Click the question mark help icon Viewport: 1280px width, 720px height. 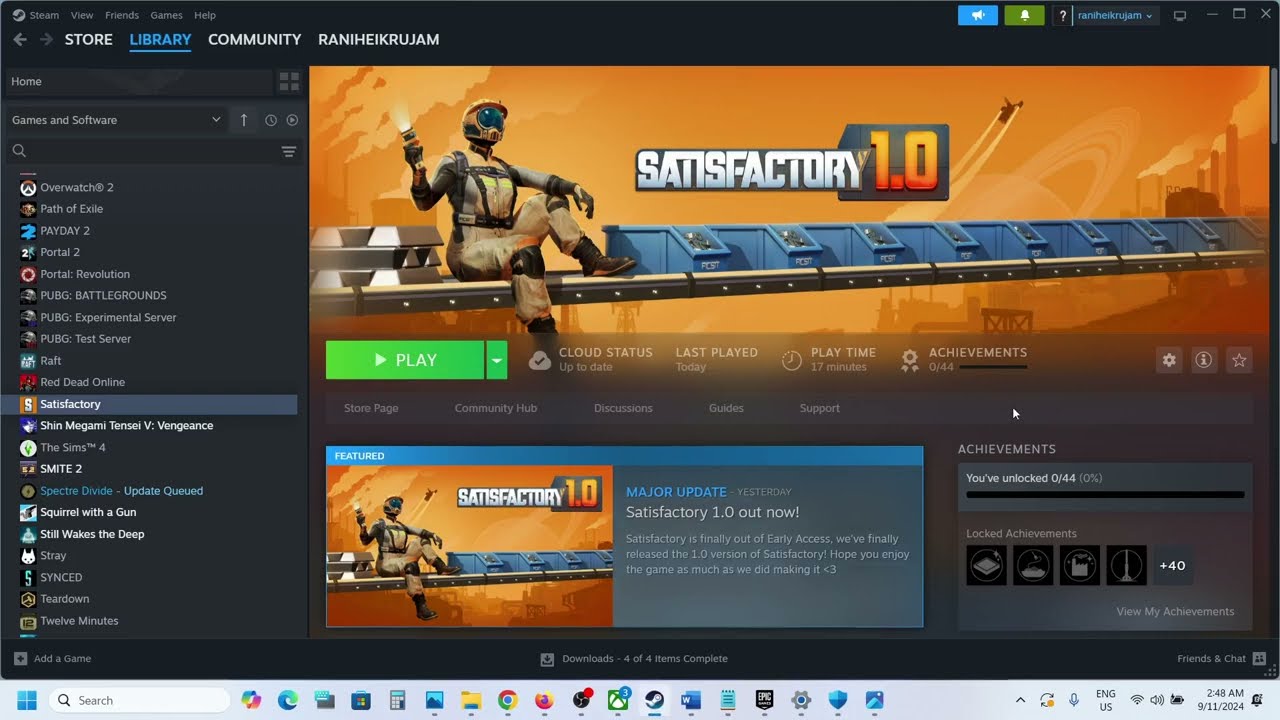point(1063,16)
